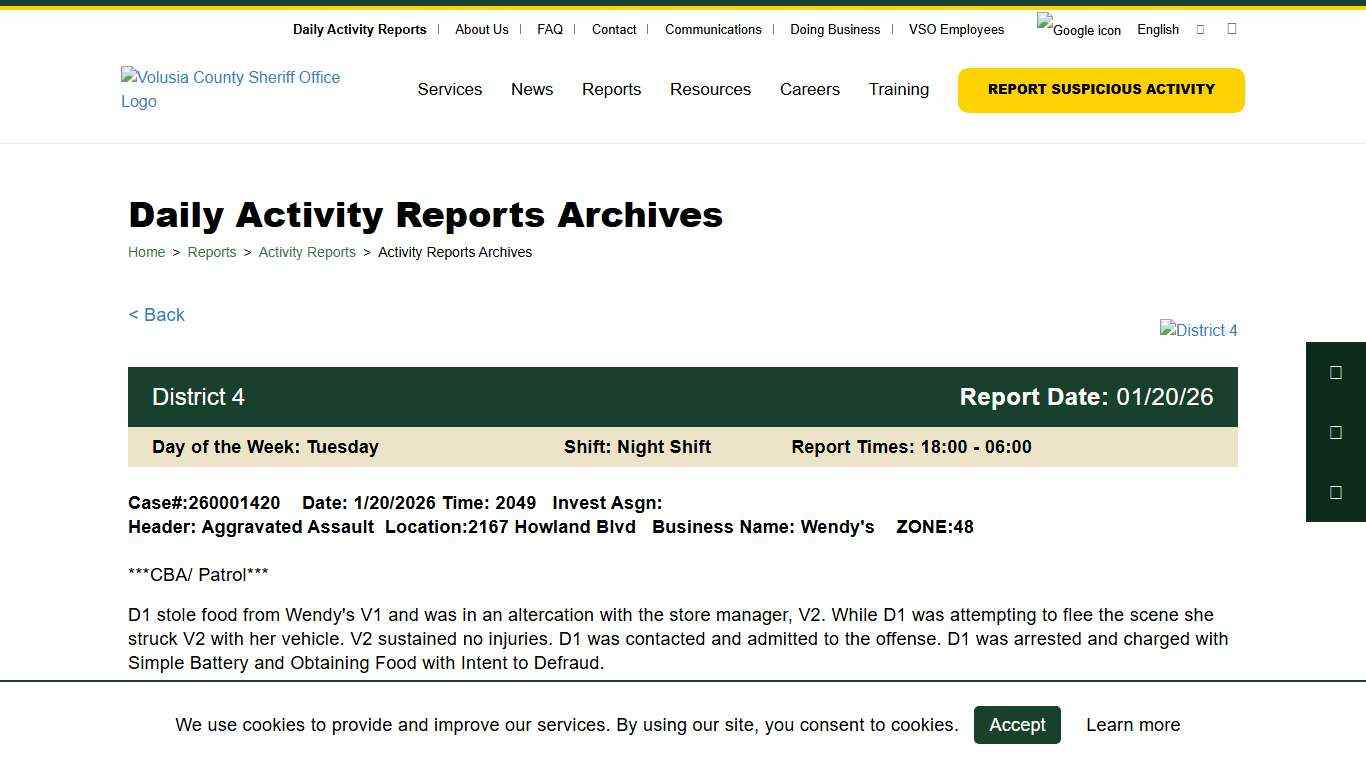Screen dimensions: 1366x768
Task: Expand the Resources navigation menu
Action: coord(710,89)
